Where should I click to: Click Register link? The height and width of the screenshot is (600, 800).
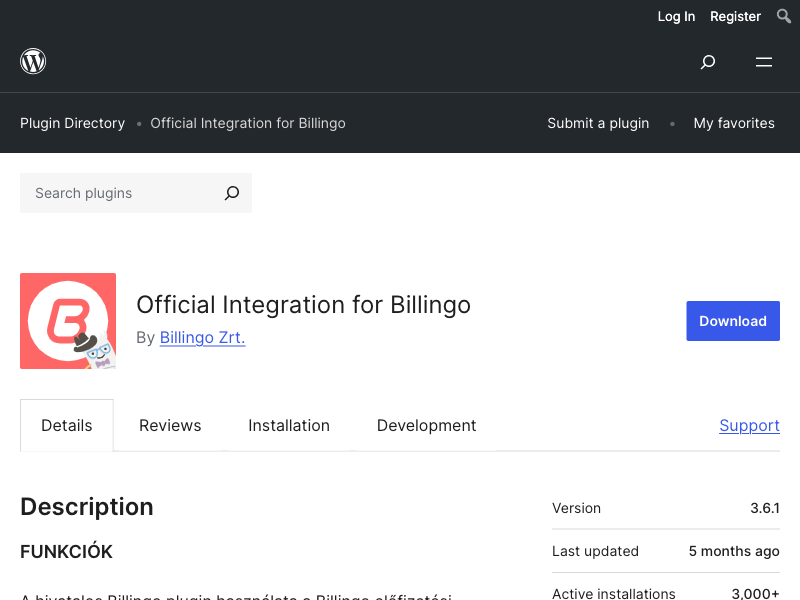pos(735,16)
